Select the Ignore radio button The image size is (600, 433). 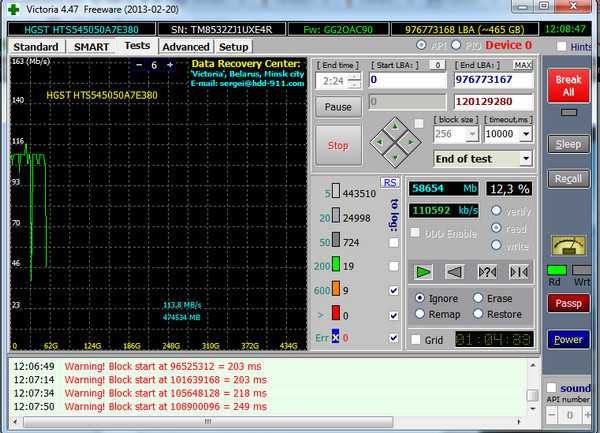[x=420, y=298]
